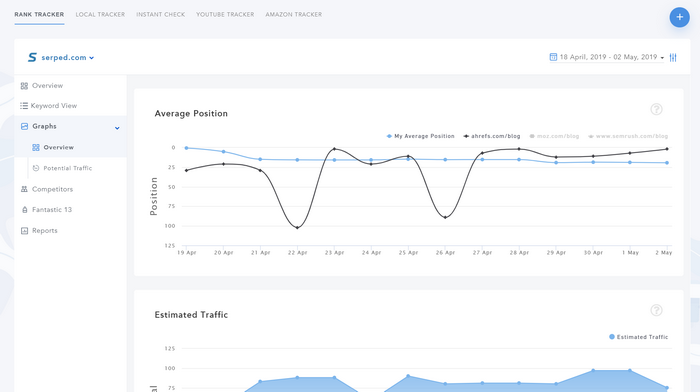700x392 pixels.
Task: Click the Reports chart icon
Action: pos(24,231)
